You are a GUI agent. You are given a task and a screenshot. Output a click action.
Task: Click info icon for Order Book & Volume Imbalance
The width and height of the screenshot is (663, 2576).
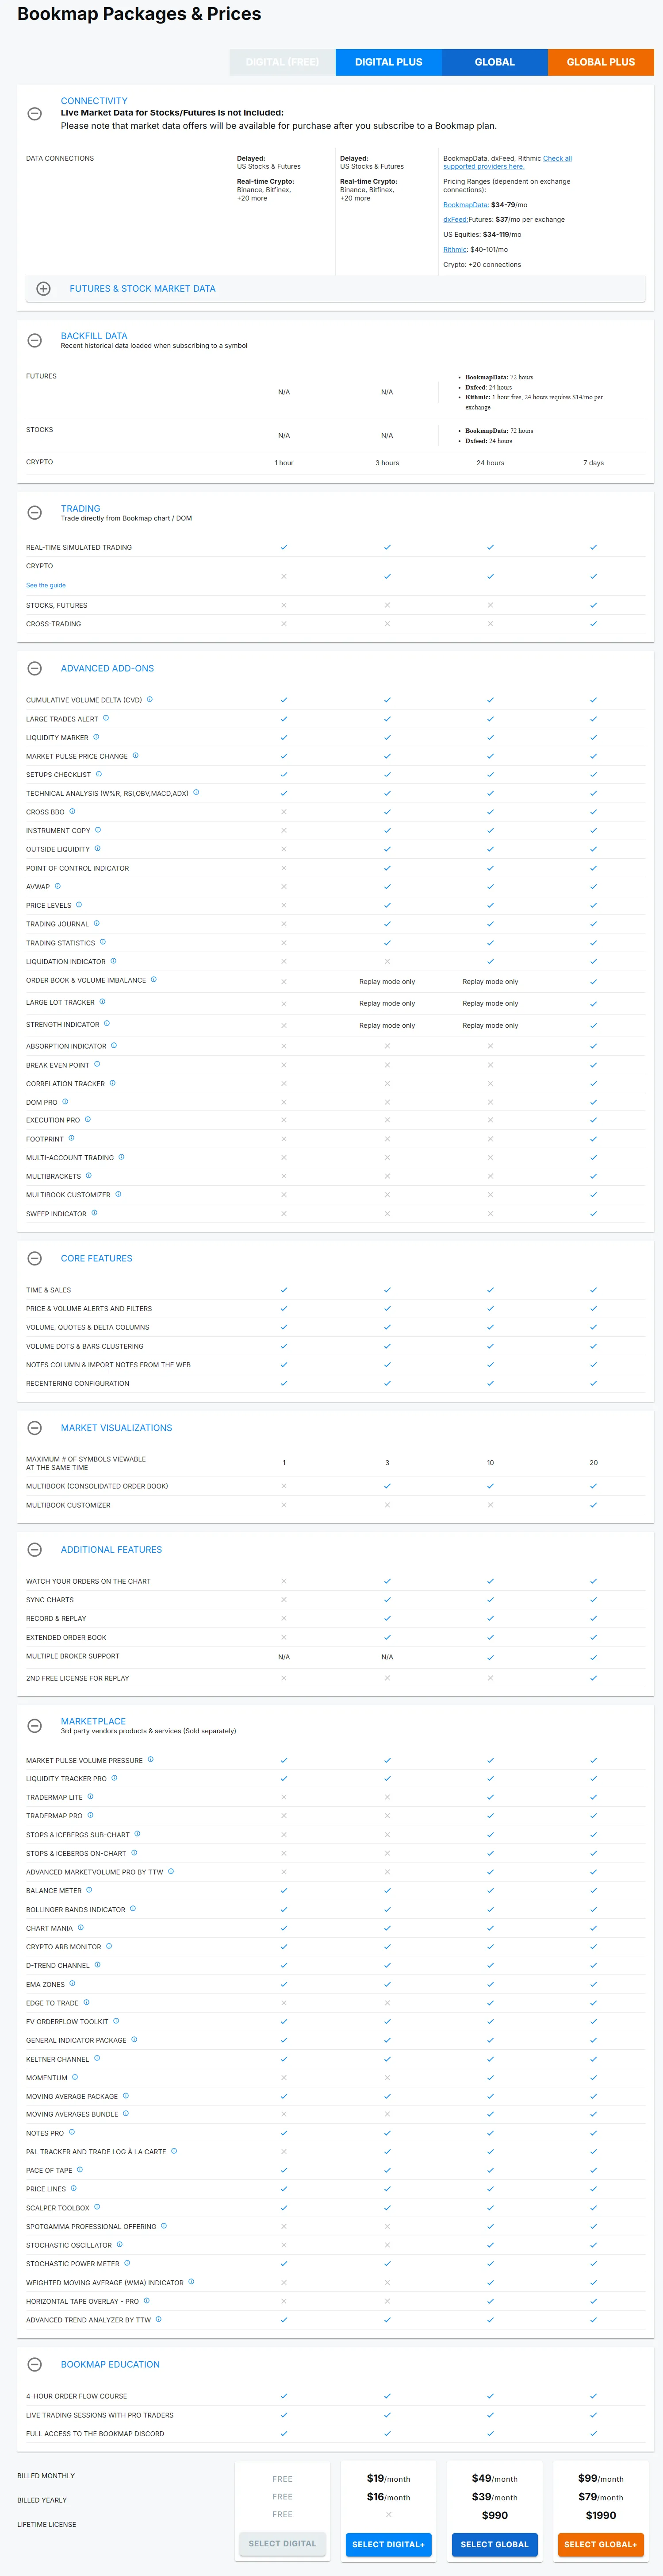point(153,979)
